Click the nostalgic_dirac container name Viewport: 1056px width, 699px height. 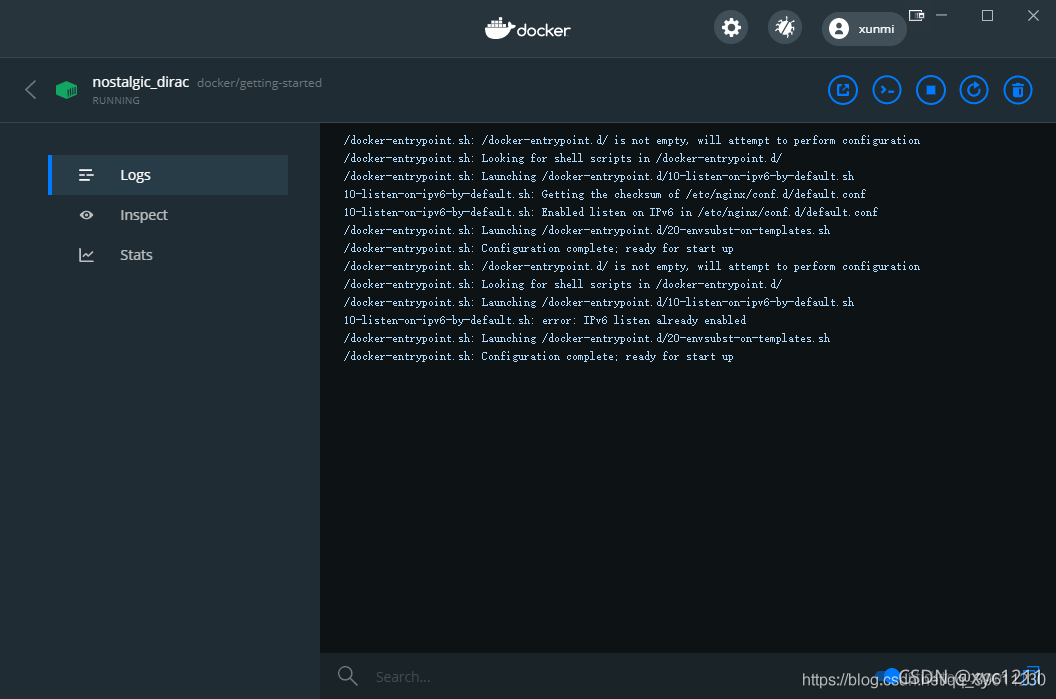pos(140,82)
